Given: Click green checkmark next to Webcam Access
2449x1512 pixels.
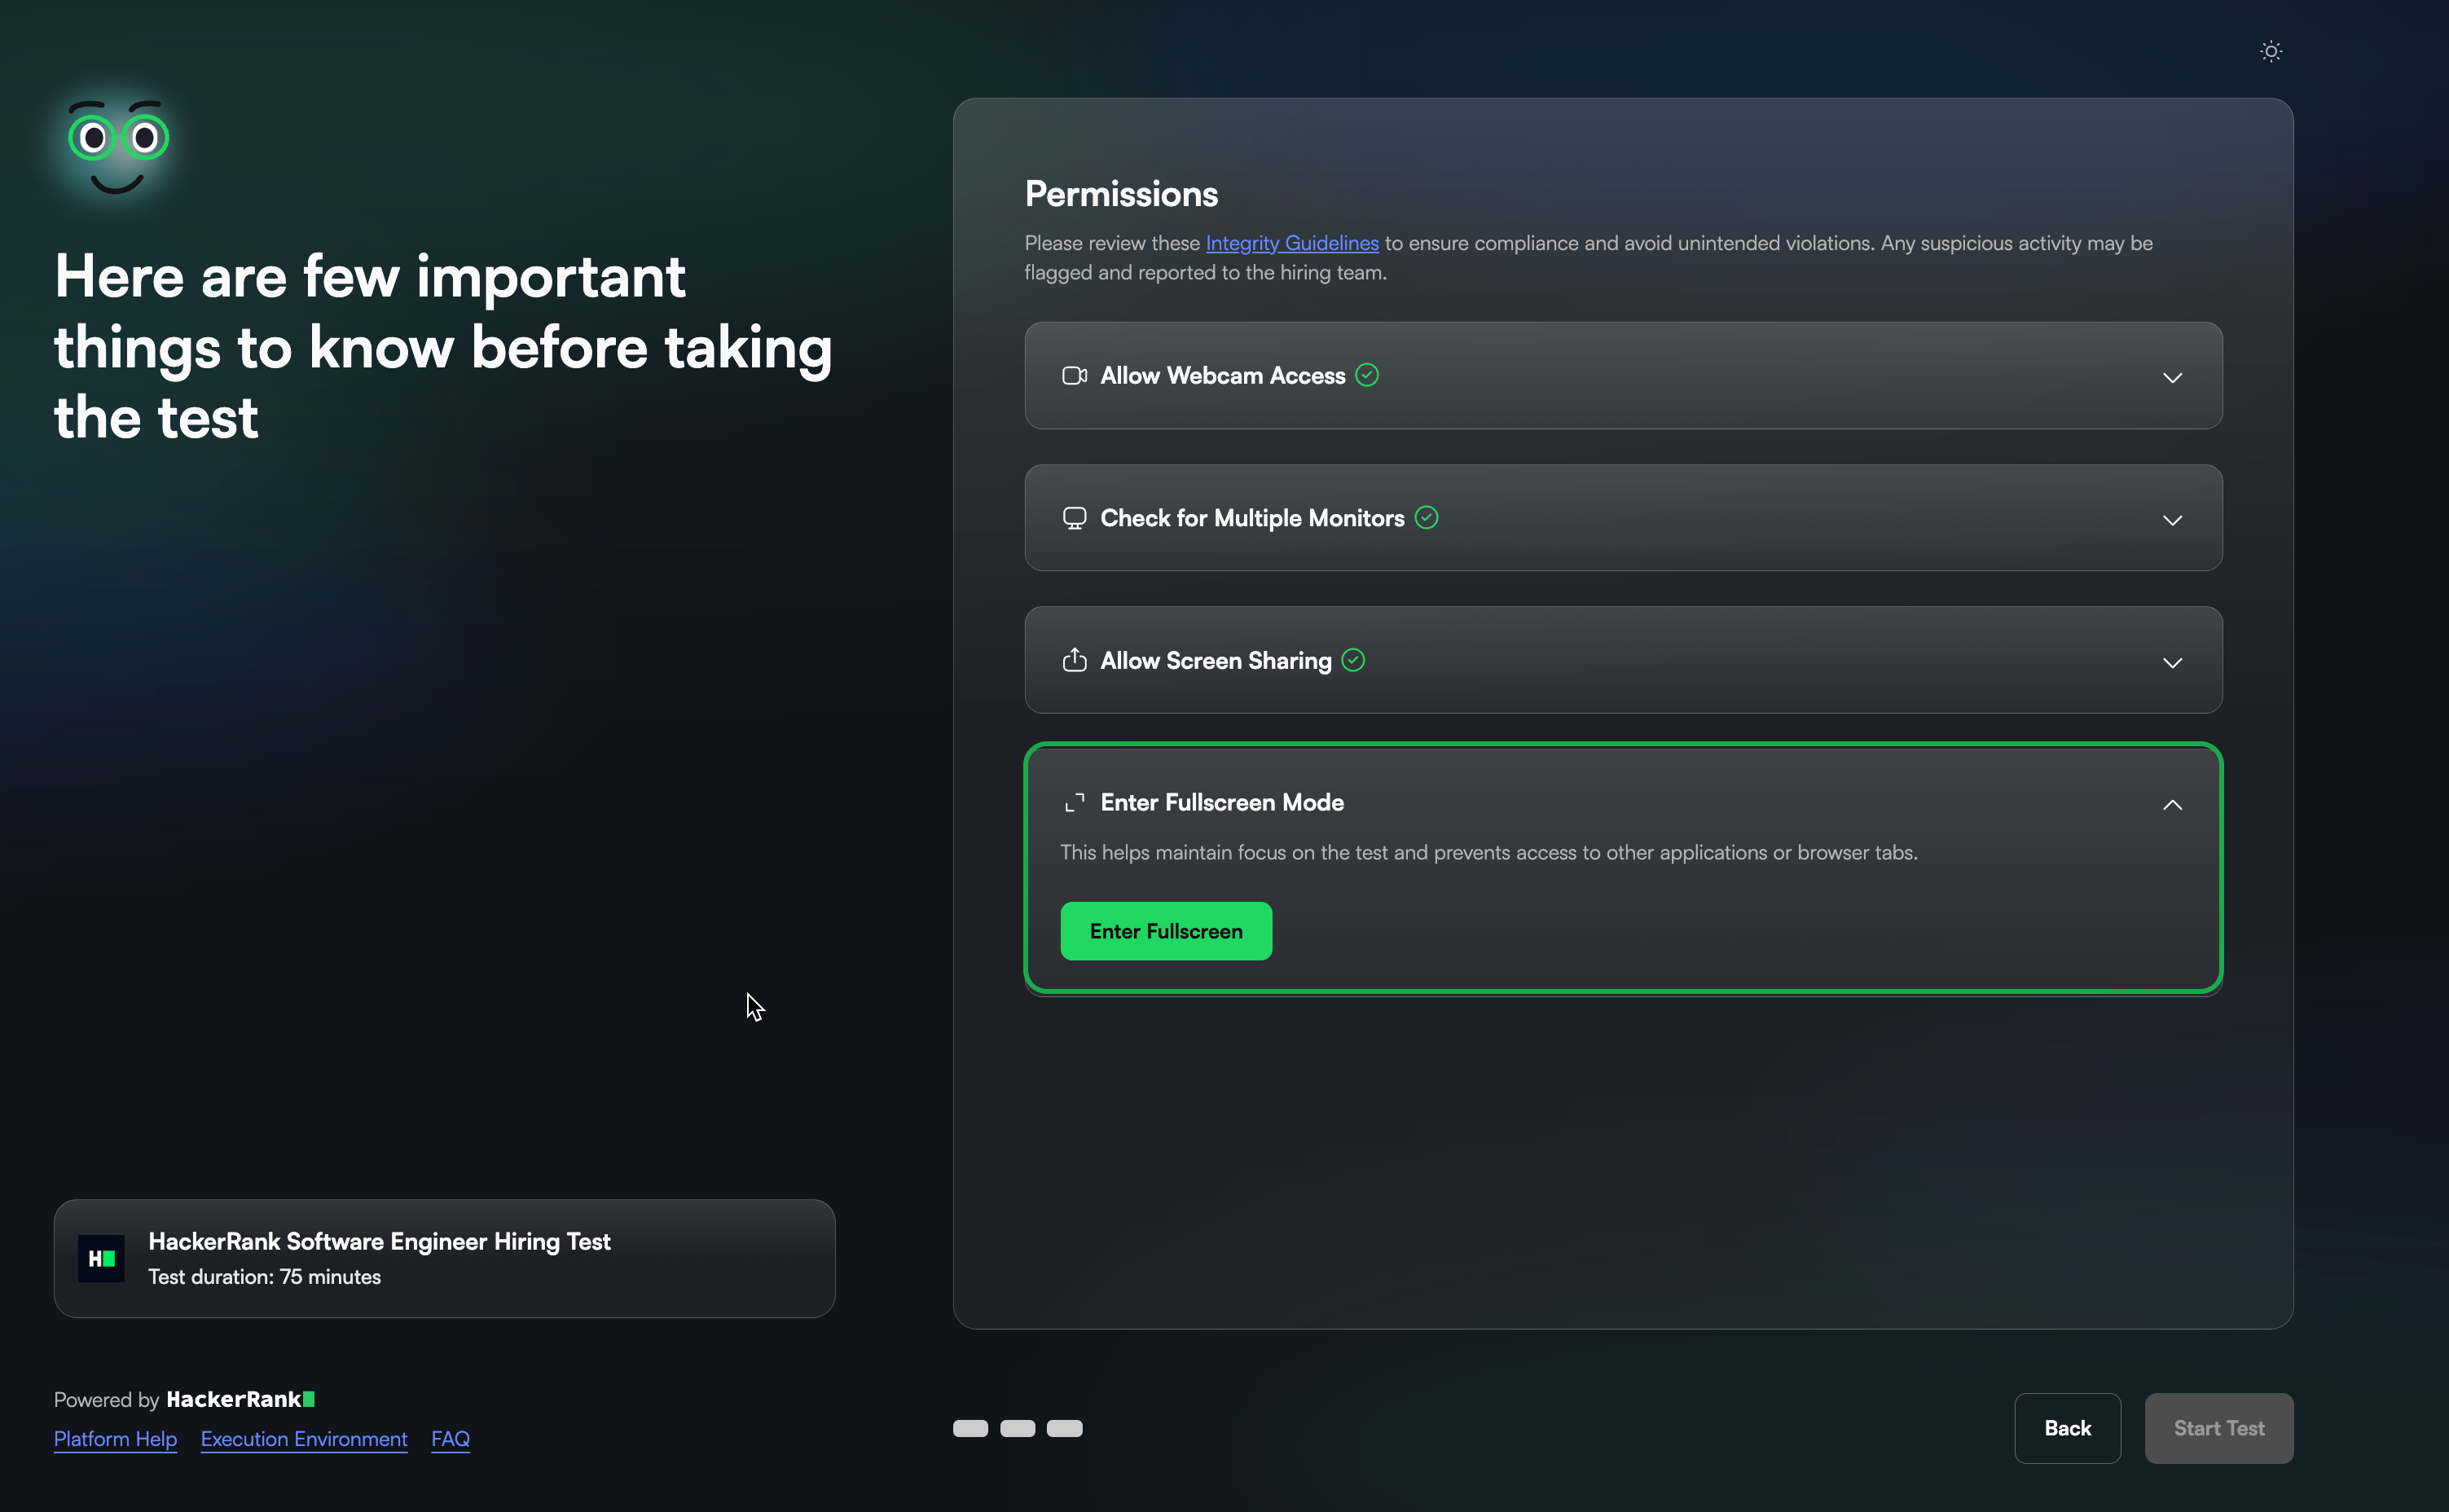Looking at the screenshot, I should (1366, 375).
